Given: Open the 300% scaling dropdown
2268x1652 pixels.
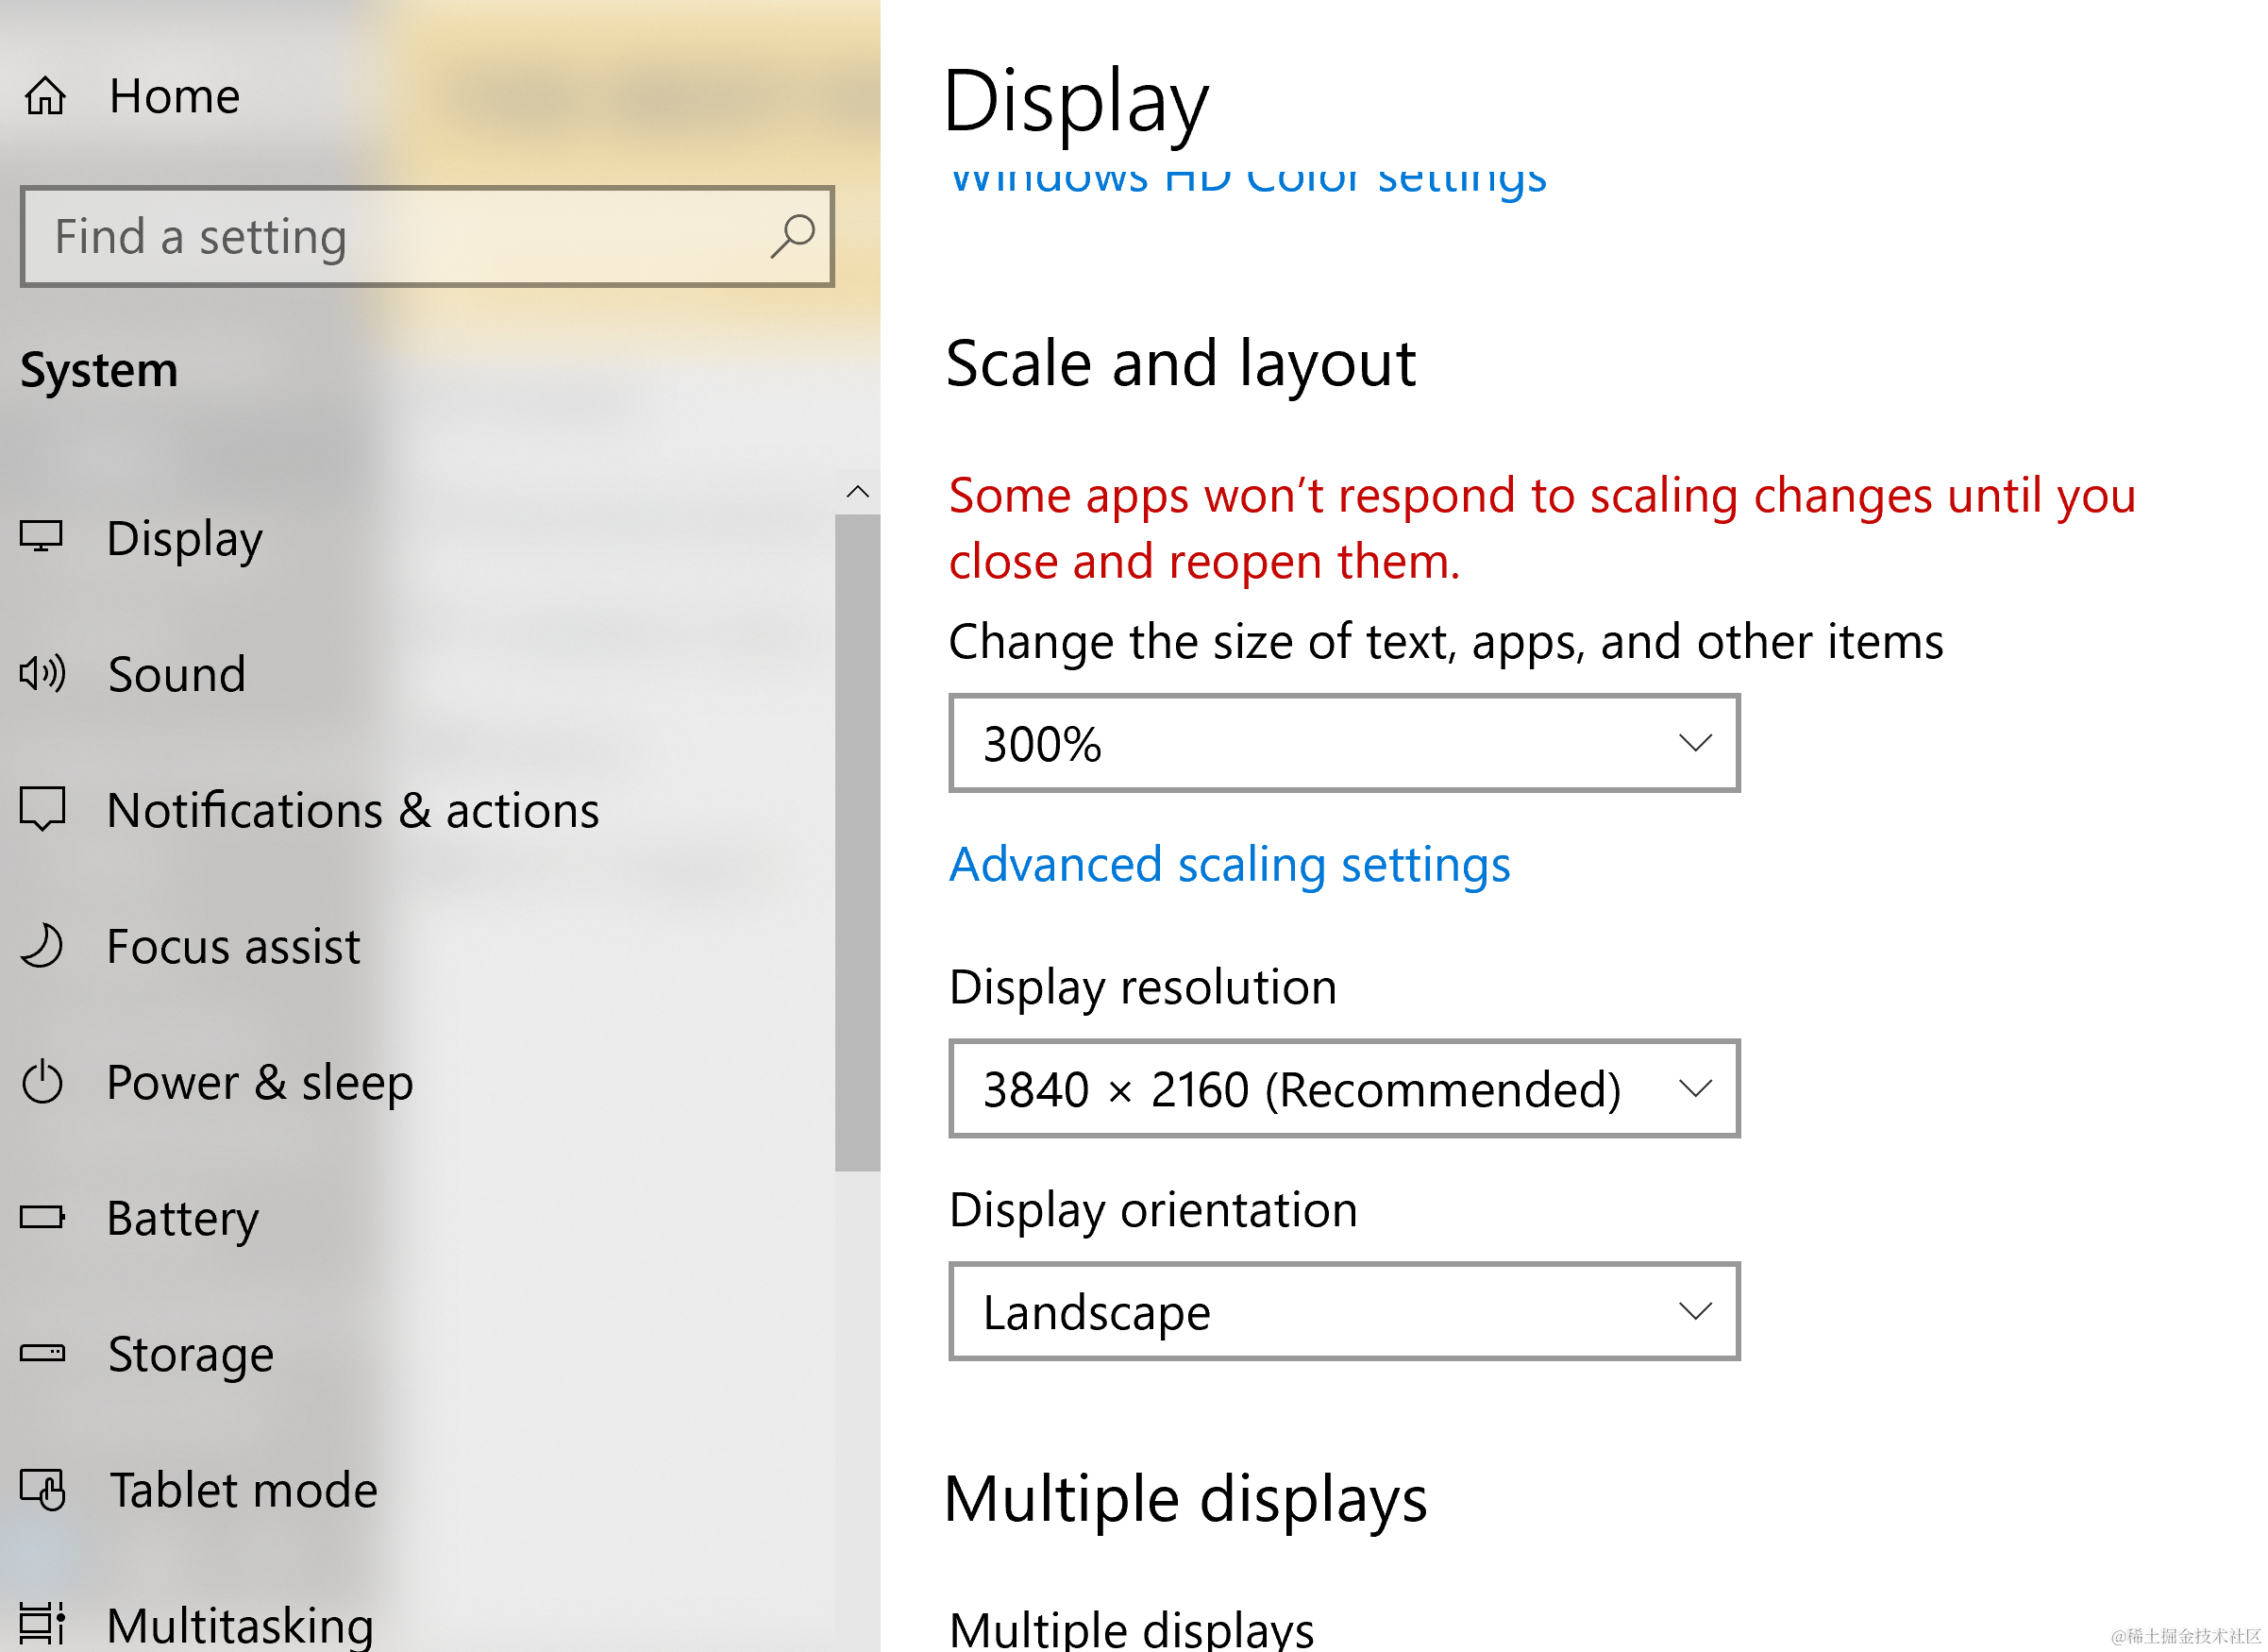Looking at the screenshot, I should pyautogui.click(x=1343, y=743).
